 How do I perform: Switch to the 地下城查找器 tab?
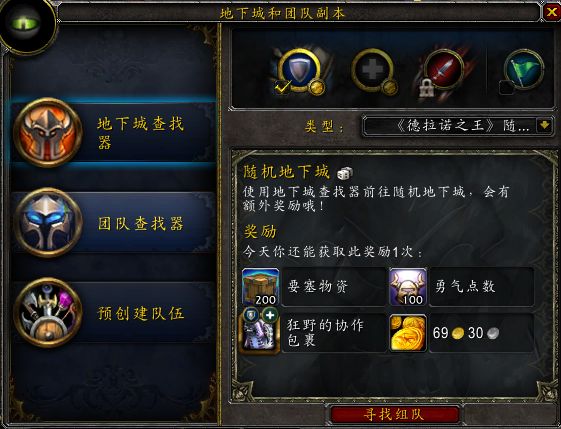114,133
